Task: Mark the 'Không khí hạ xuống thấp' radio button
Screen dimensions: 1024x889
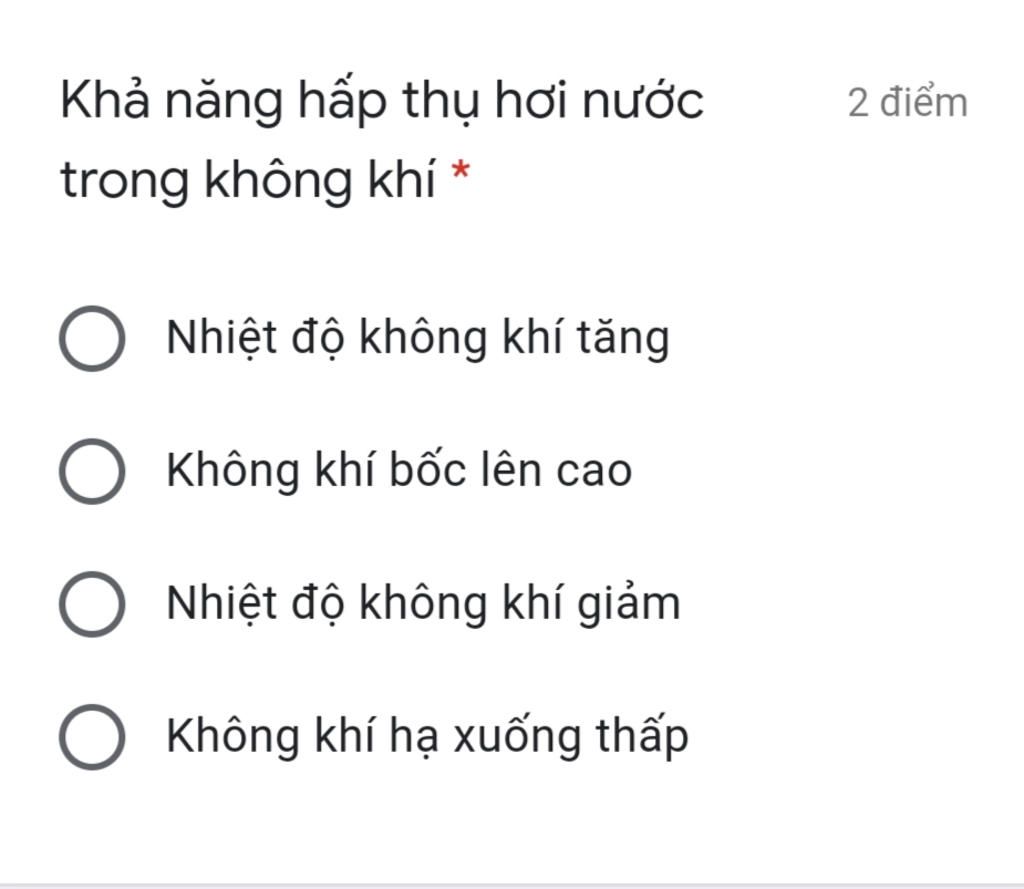Action: [92, 737]
